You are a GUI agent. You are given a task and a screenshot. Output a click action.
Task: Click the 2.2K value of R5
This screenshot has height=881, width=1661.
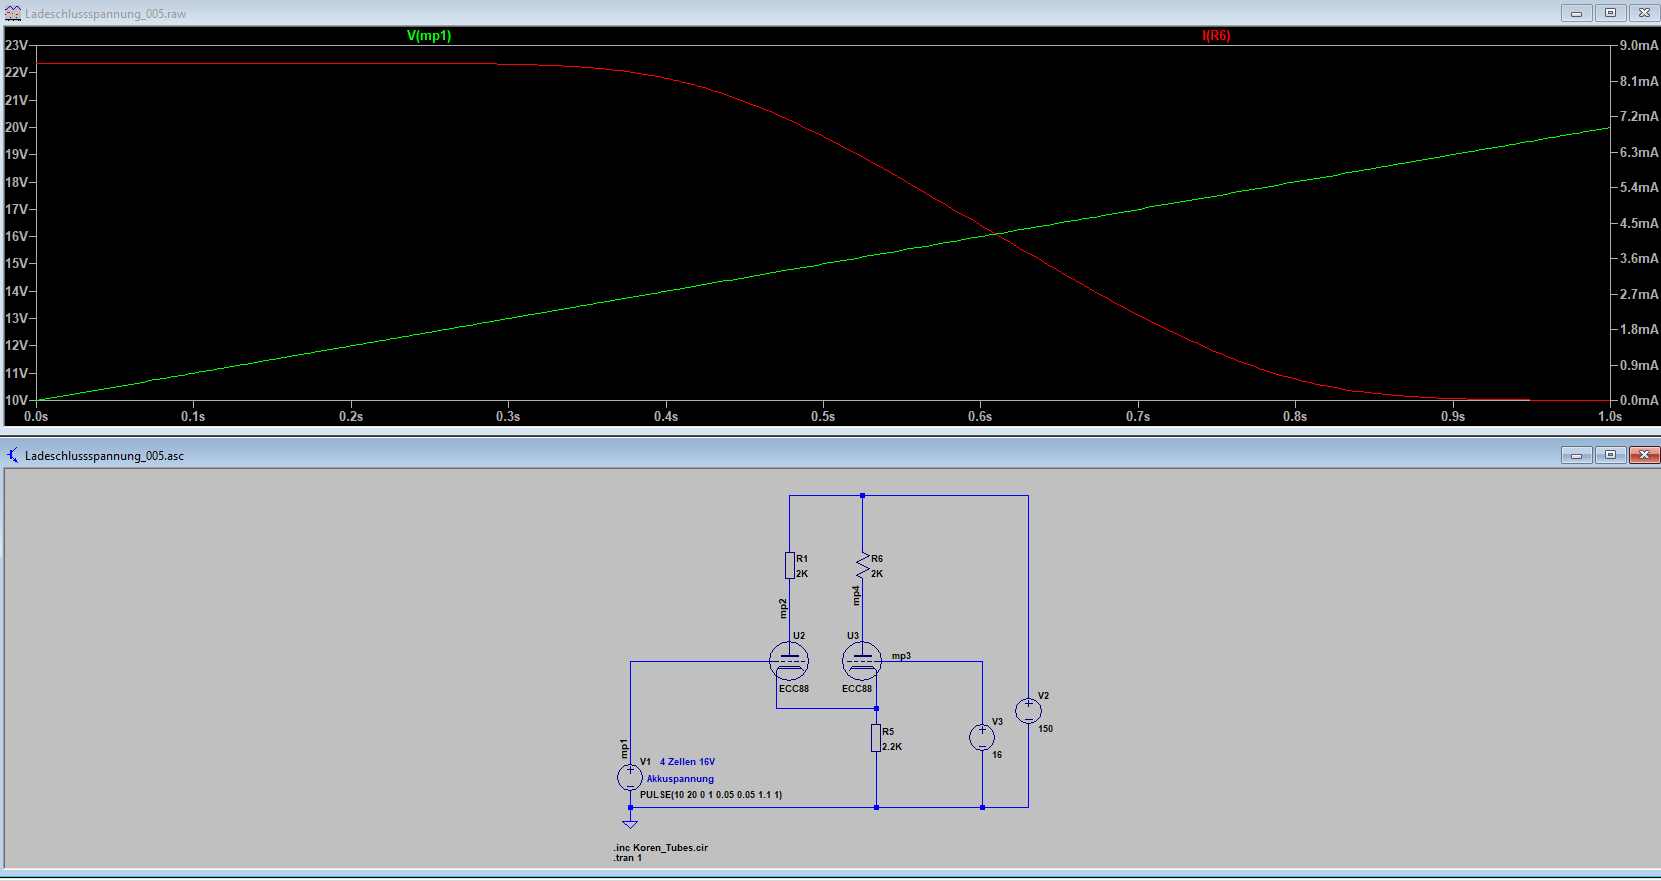pos(892,747)
